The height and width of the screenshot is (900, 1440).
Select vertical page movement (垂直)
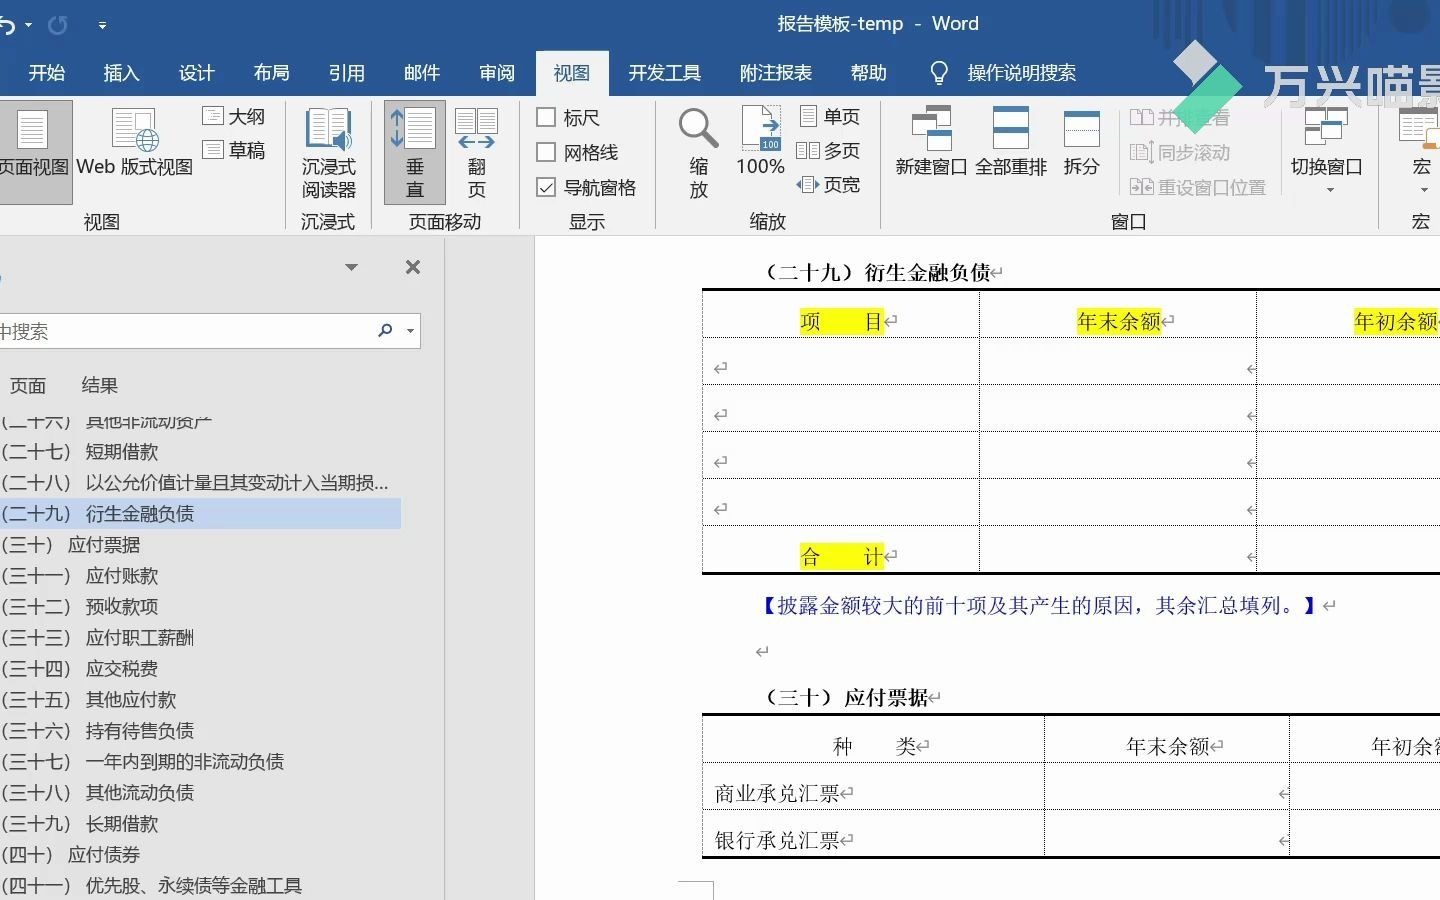415,152
